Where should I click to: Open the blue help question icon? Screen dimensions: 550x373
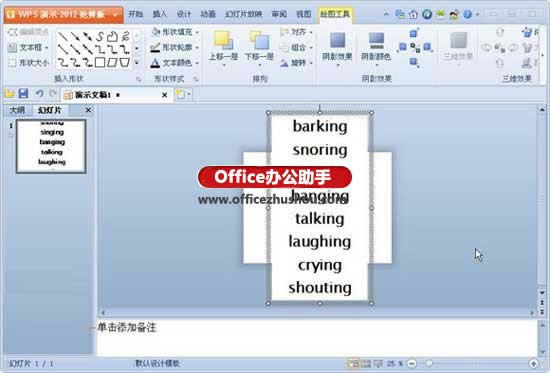point(467,14)
